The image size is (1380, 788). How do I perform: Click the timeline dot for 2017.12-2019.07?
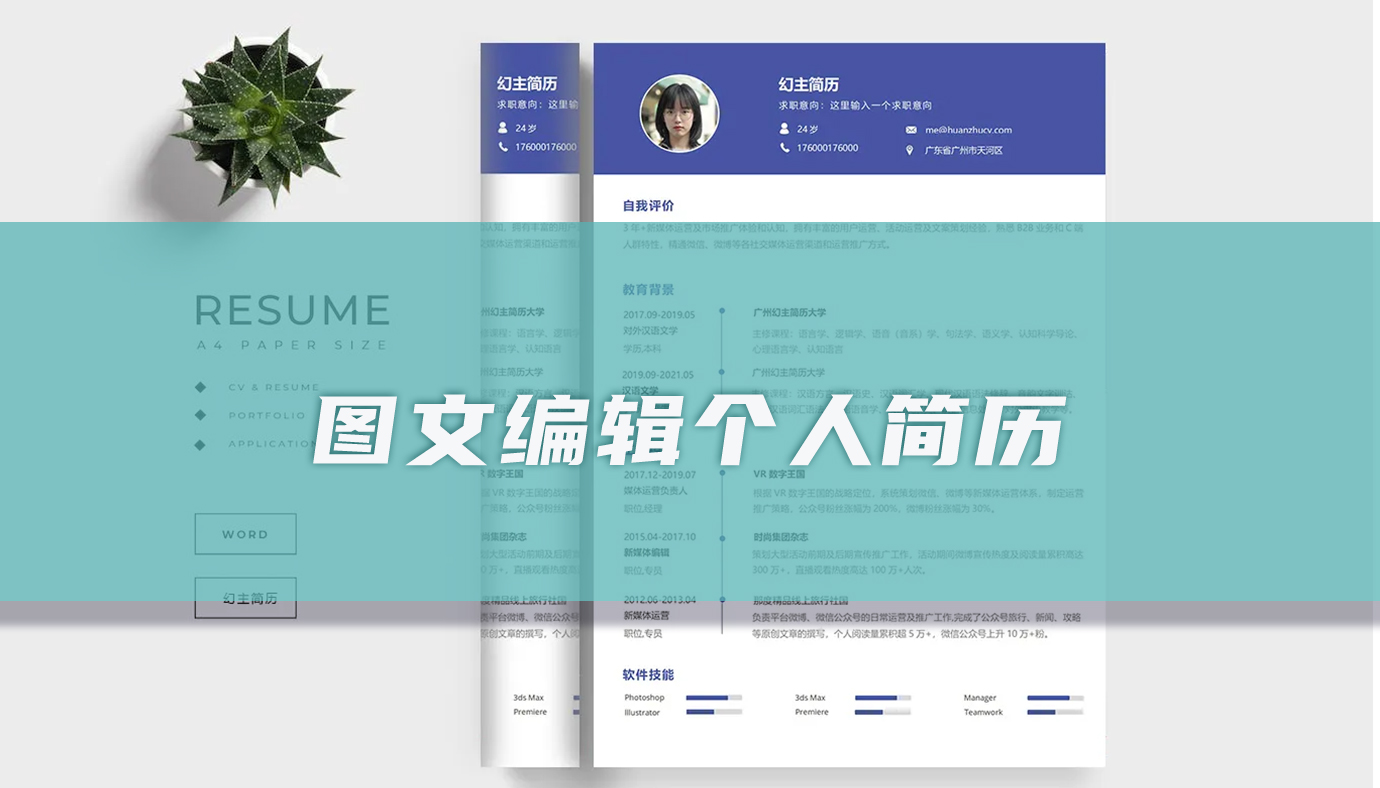tap(722, 474)
